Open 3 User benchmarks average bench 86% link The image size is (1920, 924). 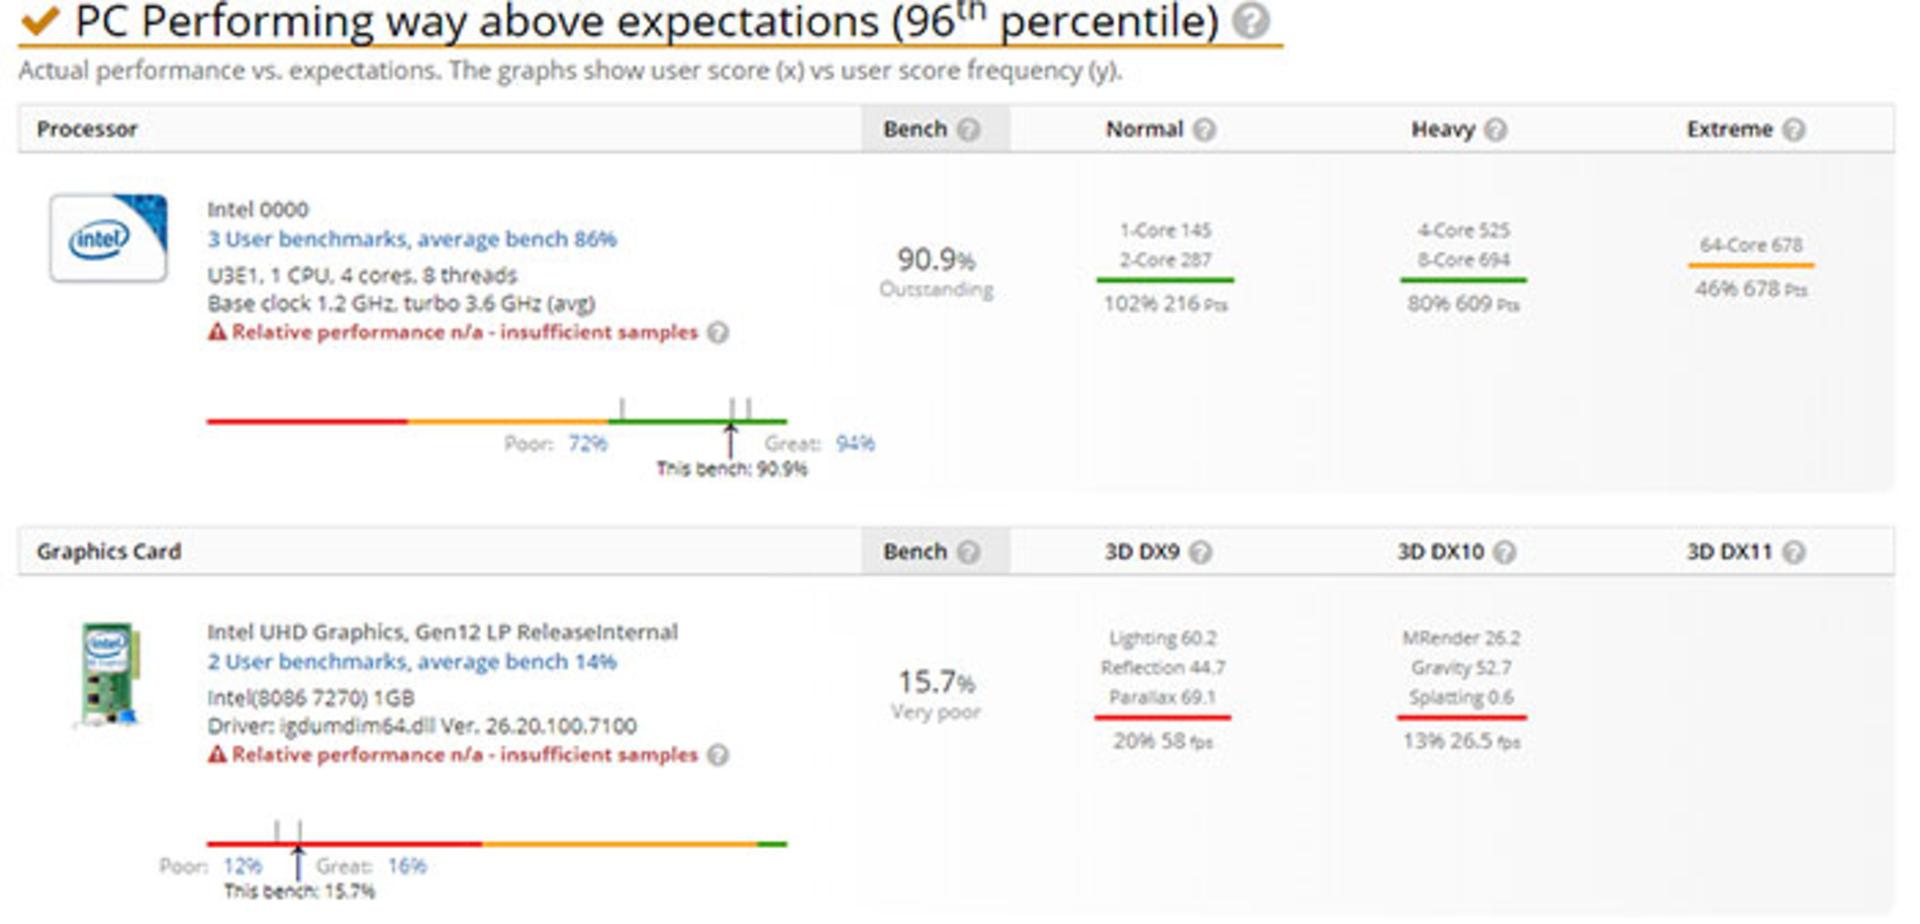(x=412, y=239)
